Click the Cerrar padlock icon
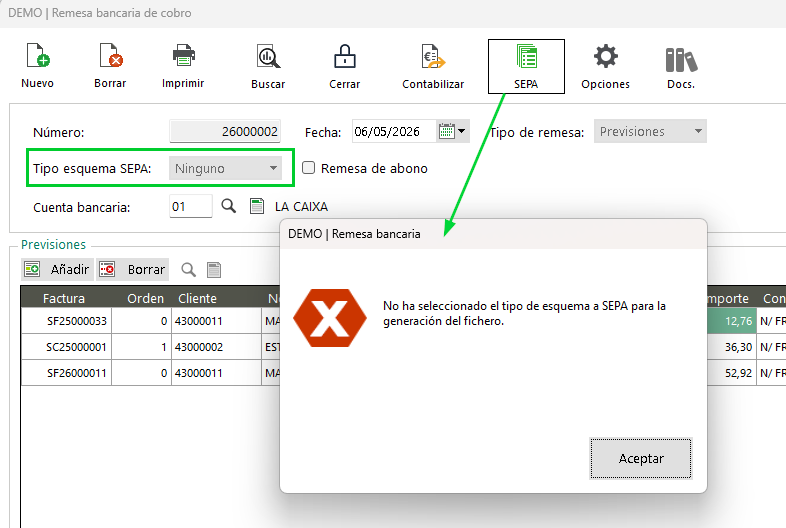The image size is (786, 528). 345,56
